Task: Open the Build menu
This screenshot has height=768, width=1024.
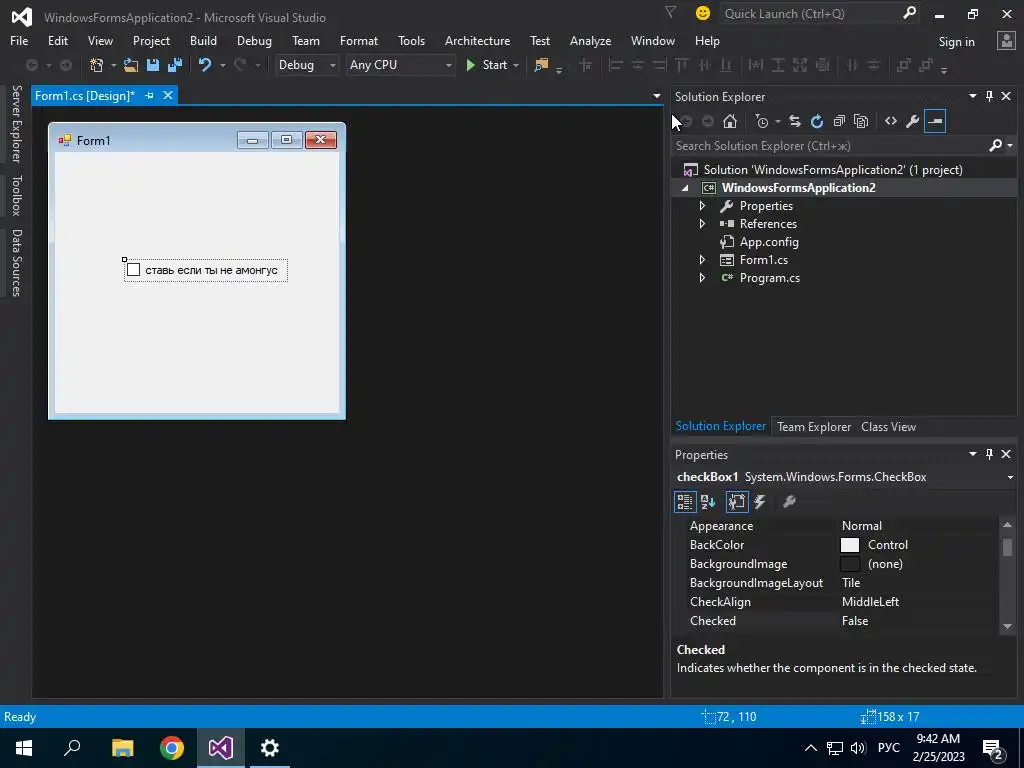Action: pos(203,40)
